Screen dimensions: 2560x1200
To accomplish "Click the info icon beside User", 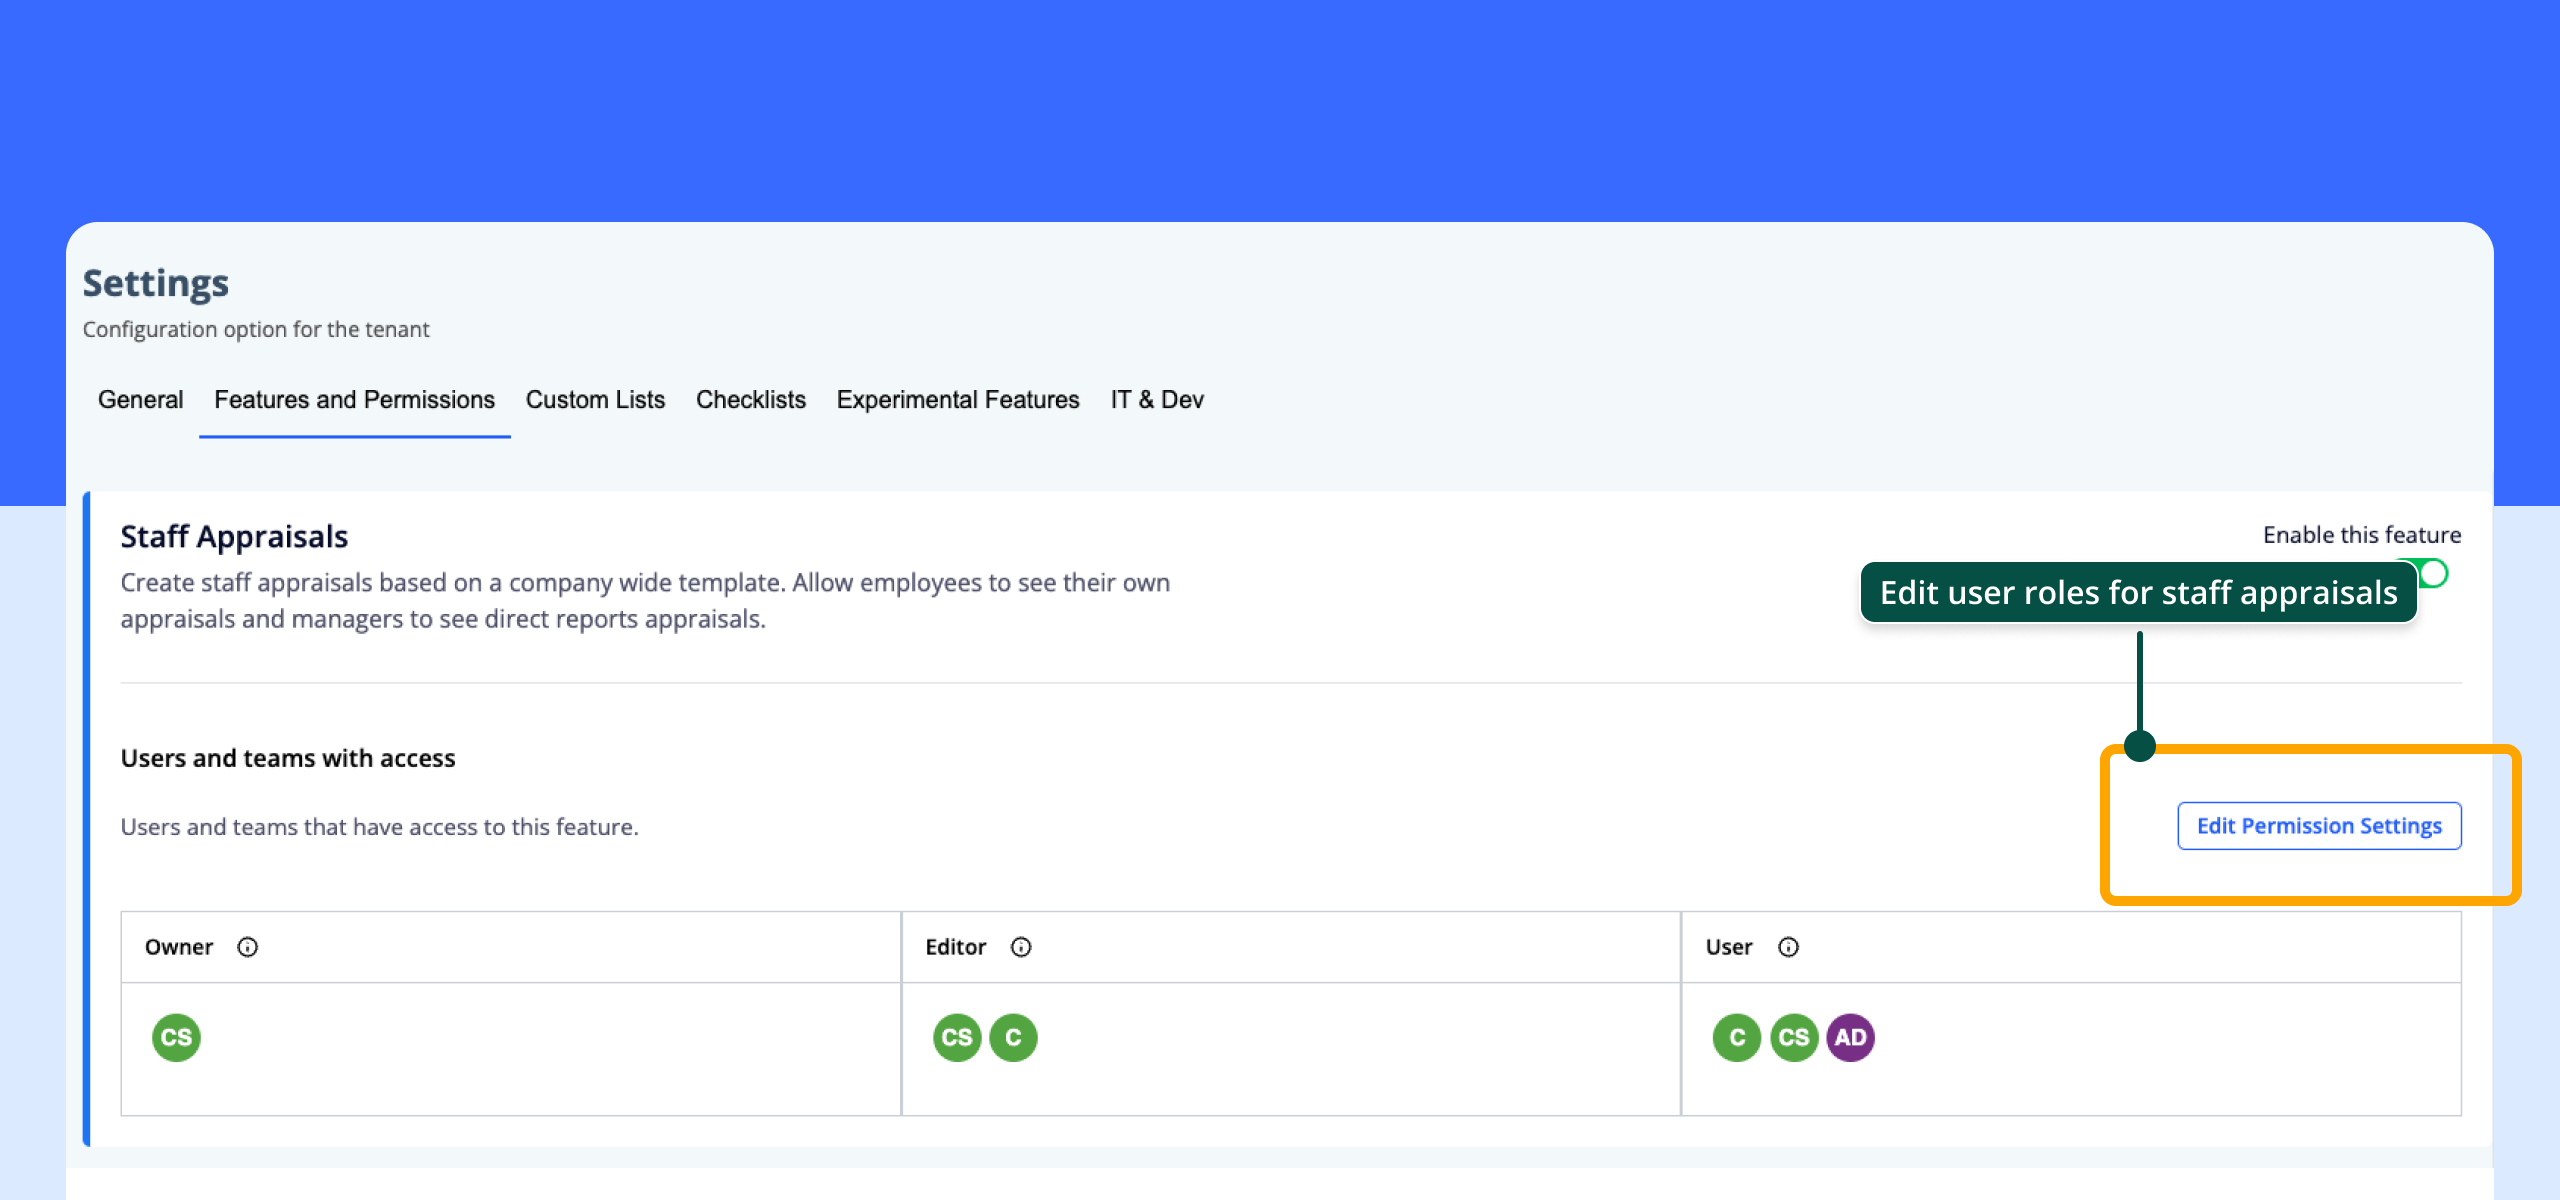I will click(1788, 947).
